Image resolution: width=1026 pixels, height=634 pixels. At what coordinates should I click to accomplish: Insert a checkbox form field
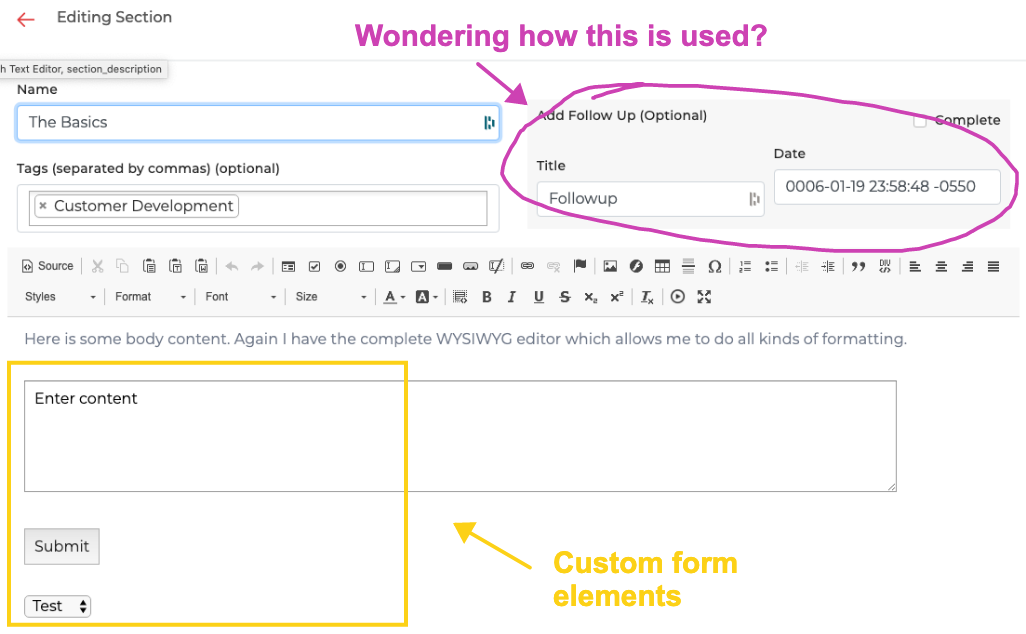point(314,266)
